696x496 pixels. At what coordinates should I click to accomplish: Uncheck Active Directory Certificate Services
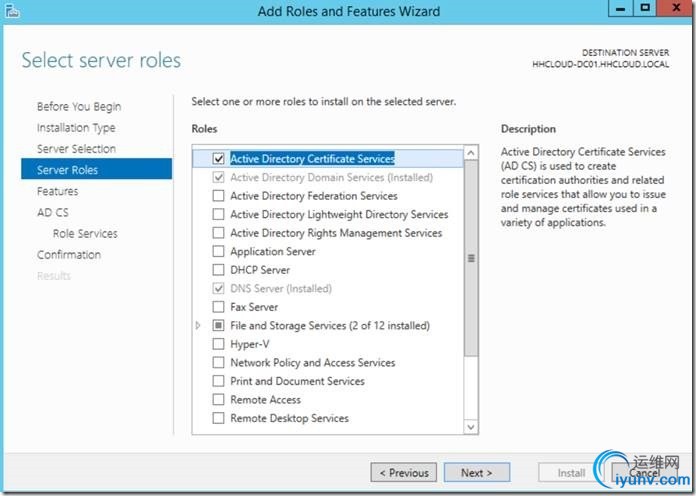tap(219, 158)
